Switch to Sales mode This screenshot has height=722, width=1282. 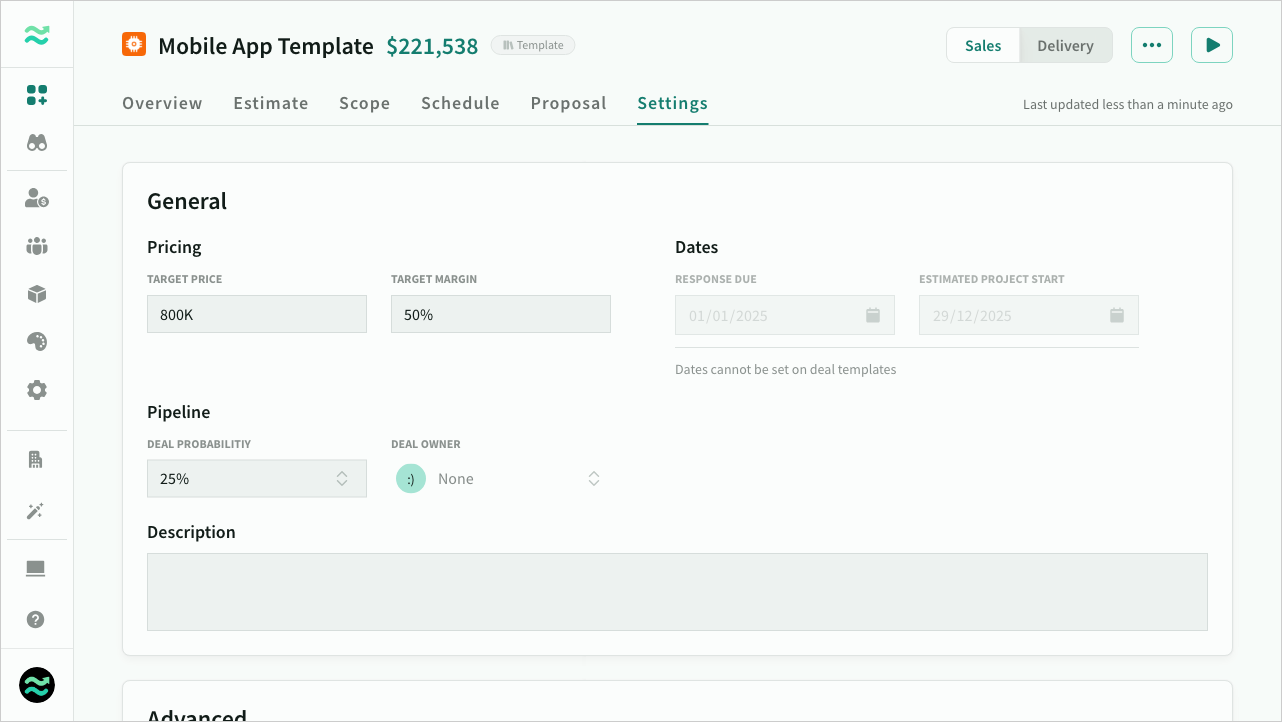click(x=983, y=45)
